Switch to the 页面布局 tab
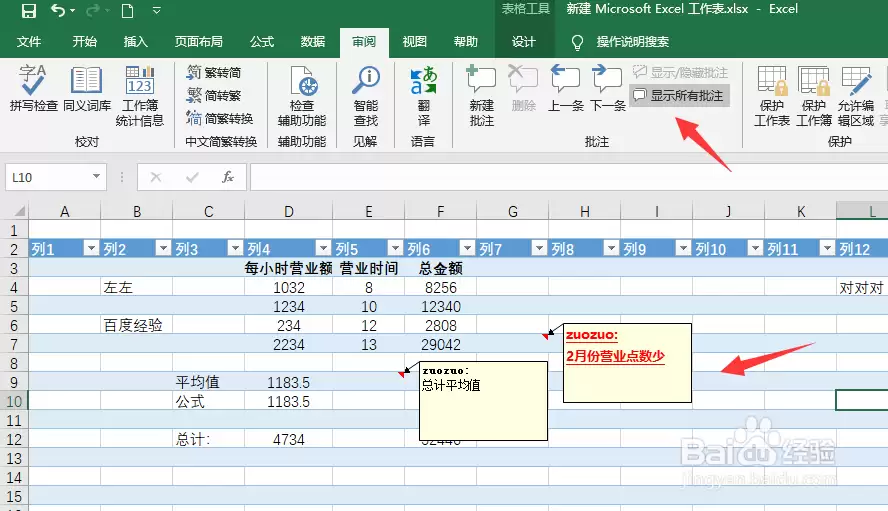This screenshot has height=511, width=888. (x=198, y=41)
